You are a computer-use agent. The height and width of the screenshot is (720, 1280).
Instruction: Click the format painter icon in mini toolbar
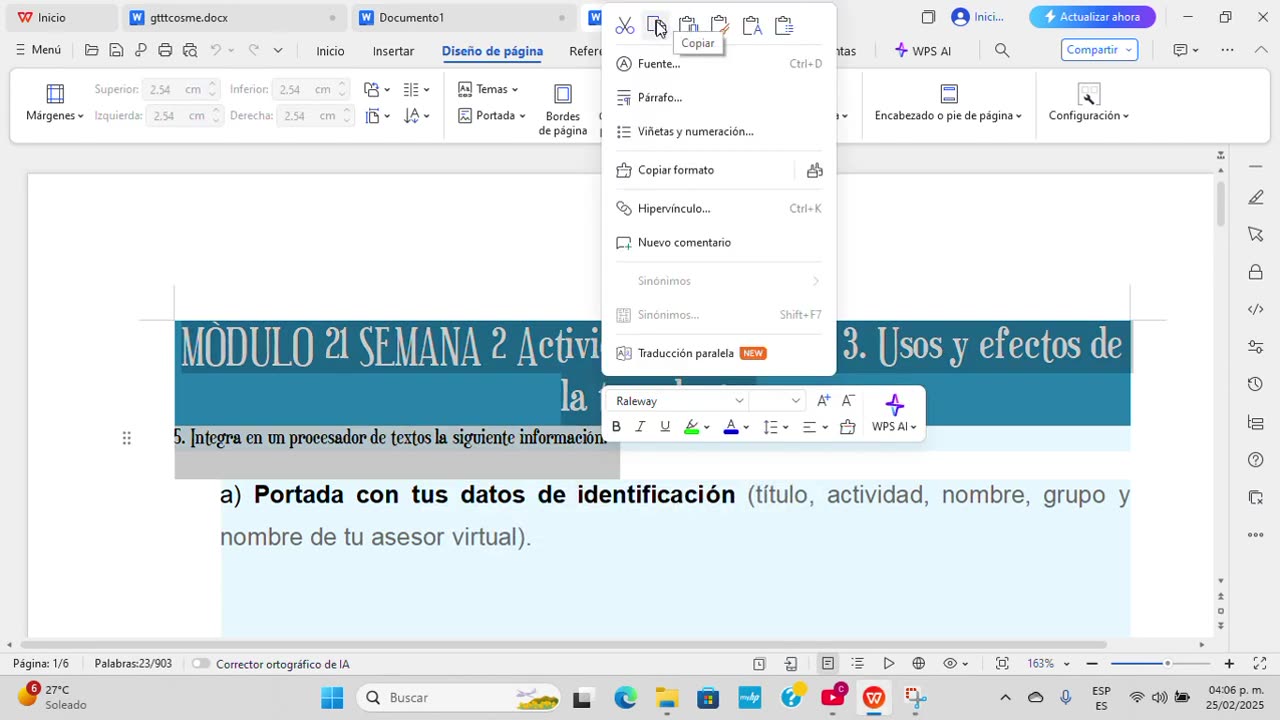point(848,427)
